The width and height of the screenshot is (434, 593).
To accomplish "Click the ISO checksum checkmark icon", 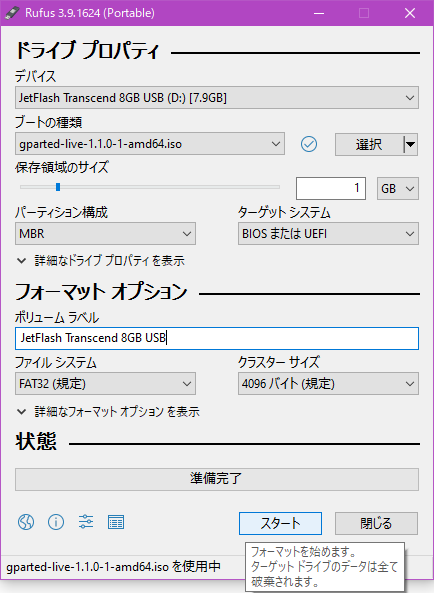I will [309, 144].
